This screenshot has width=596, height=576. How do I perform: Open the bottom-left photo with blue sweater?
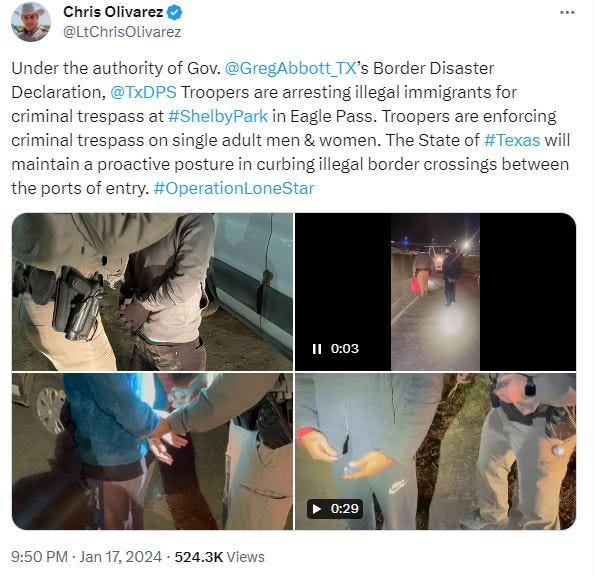tap(152, 451)
